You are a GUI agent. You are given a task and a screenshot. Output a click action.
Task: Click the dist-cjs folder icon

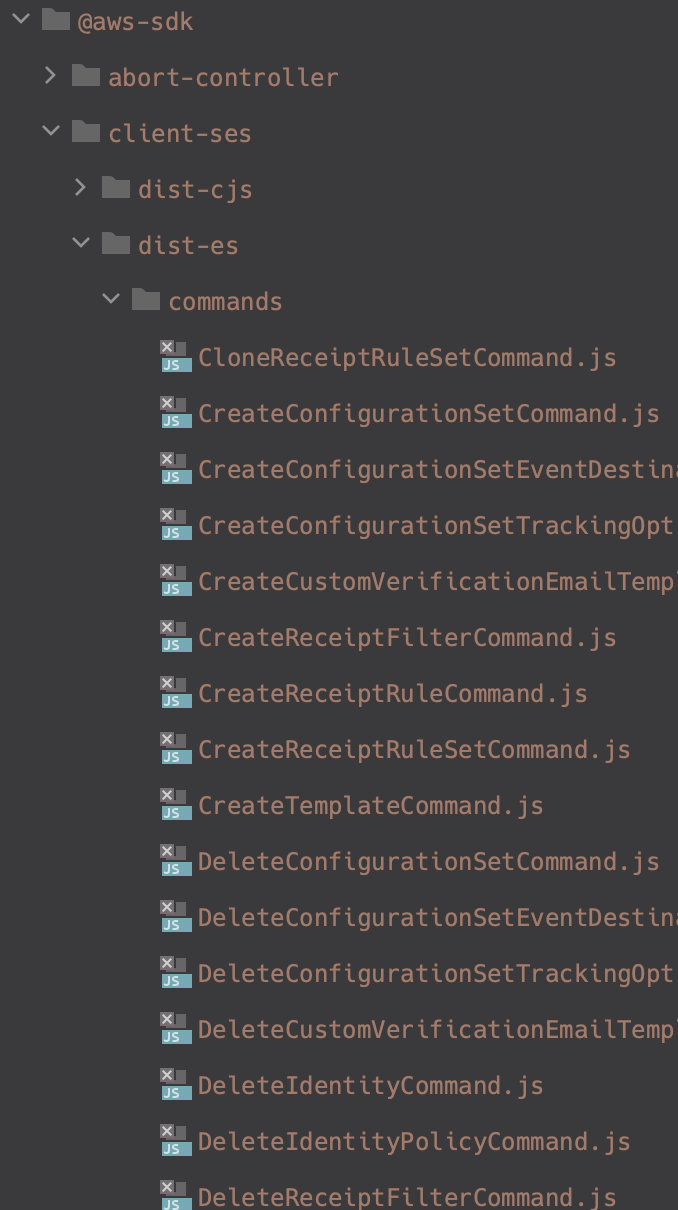116,188
